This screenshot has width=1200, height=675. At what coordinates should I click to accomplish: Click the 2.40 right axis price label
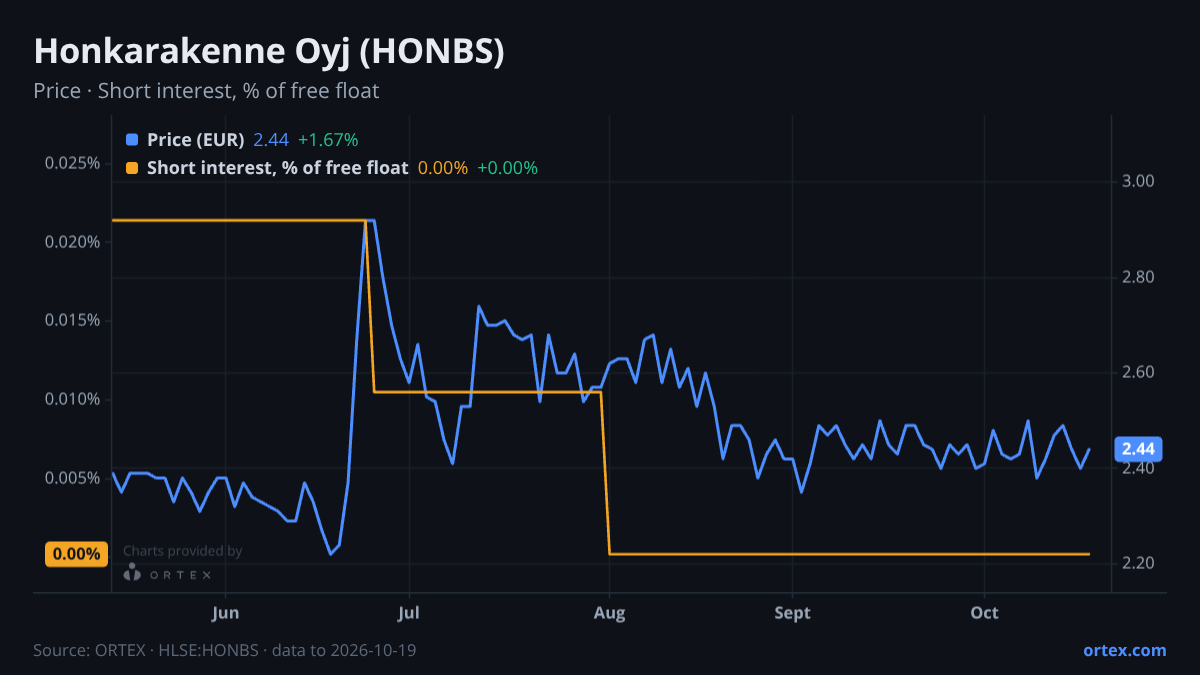click(x=1139, y=468)
